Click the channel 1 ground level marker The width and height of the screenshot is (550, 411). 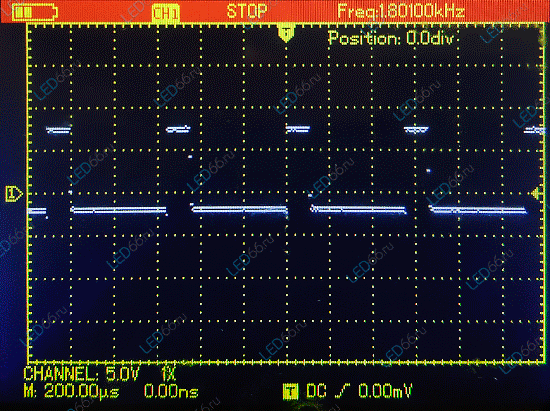coord(14,194)
